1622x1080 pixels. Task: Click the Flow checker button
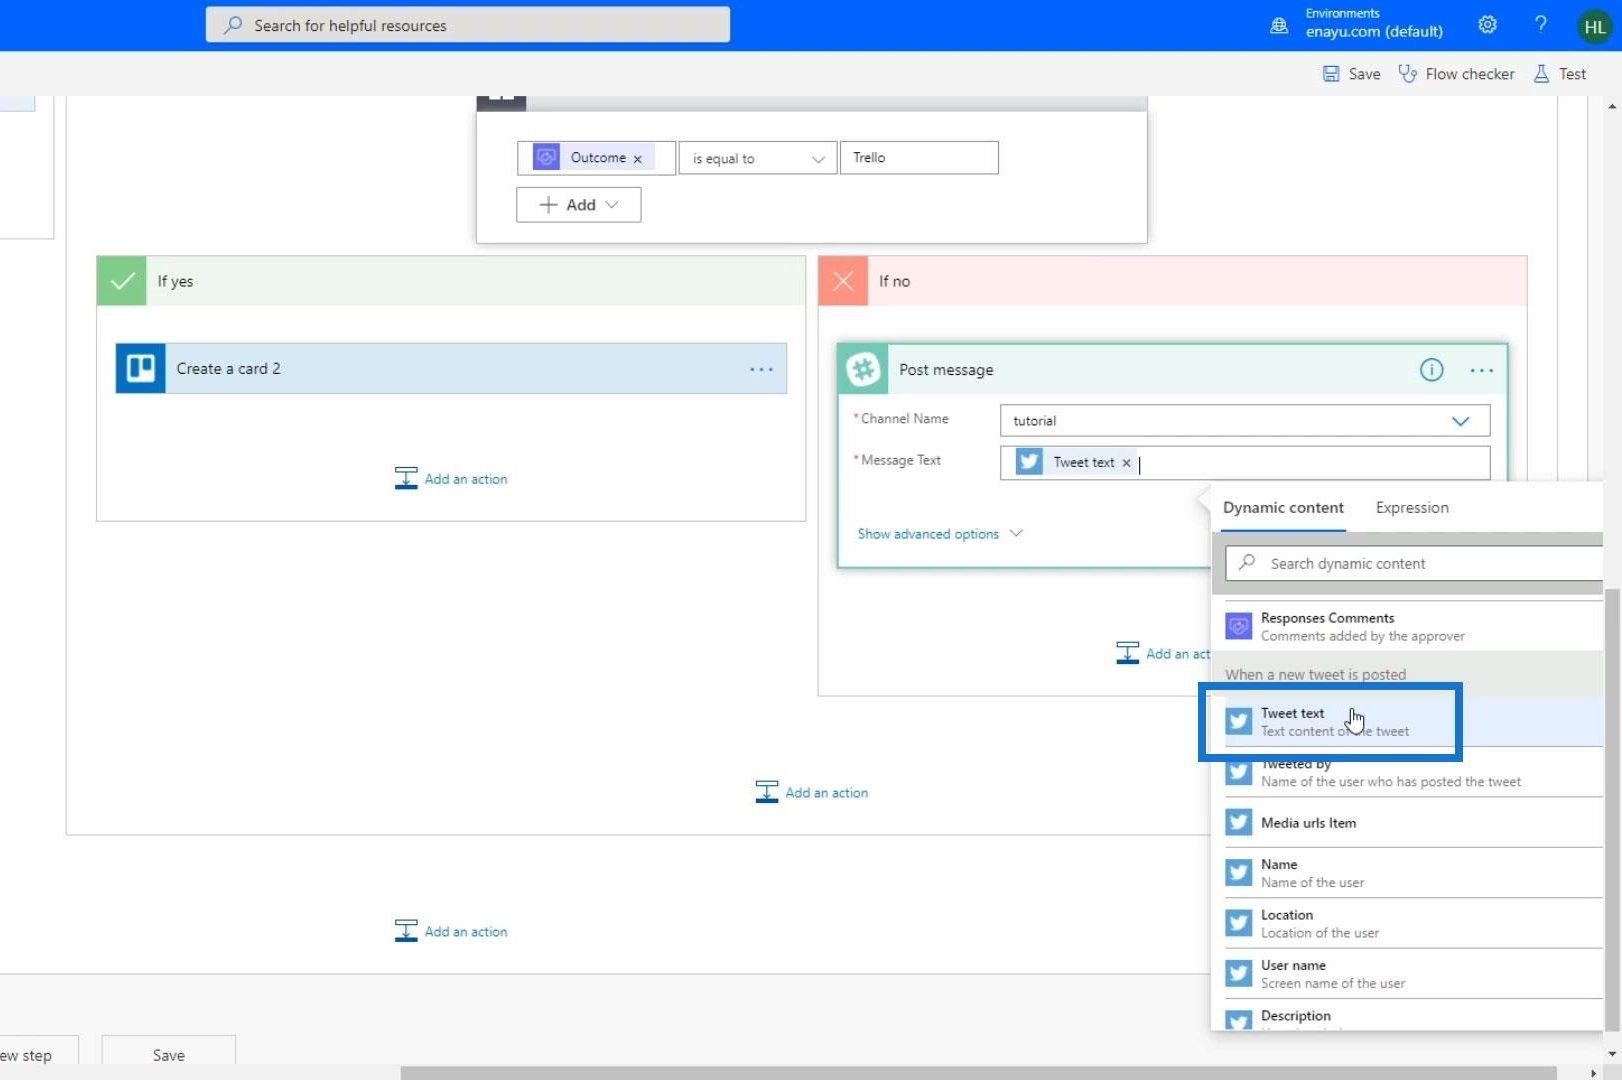point(1456,74)
